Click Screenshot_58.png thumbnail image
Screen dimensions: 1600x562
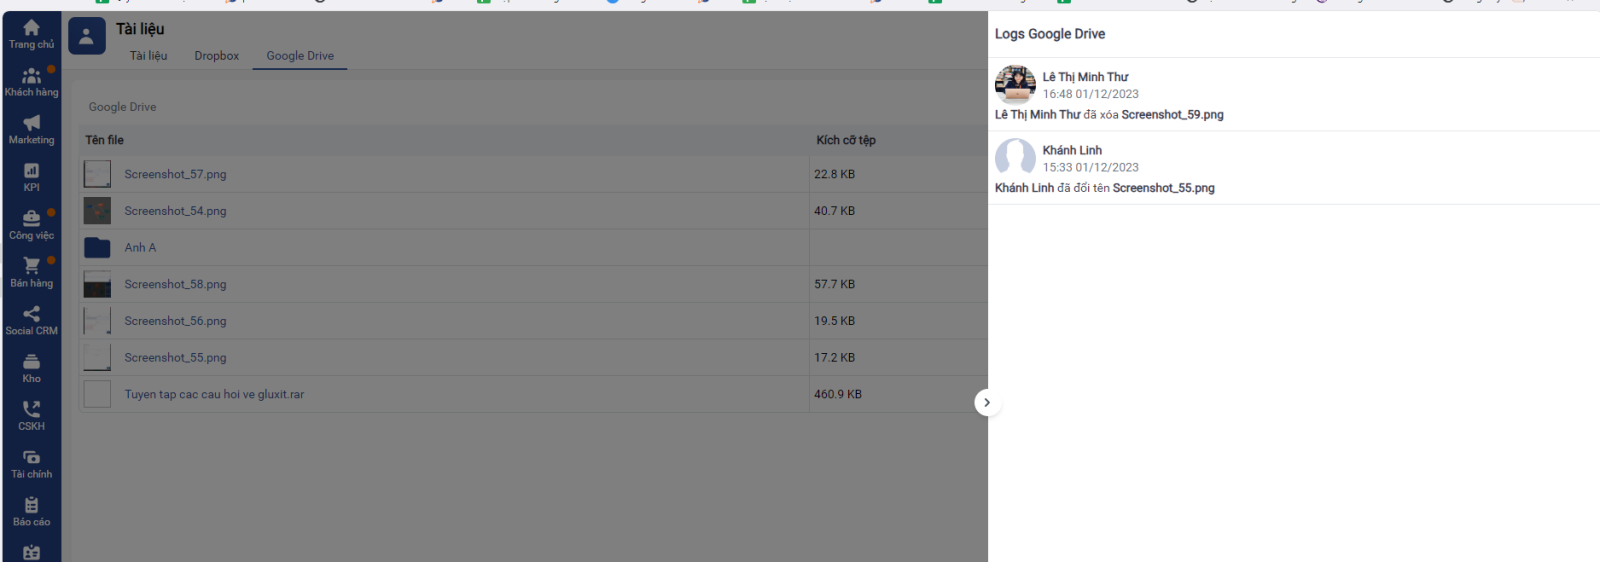97,285
